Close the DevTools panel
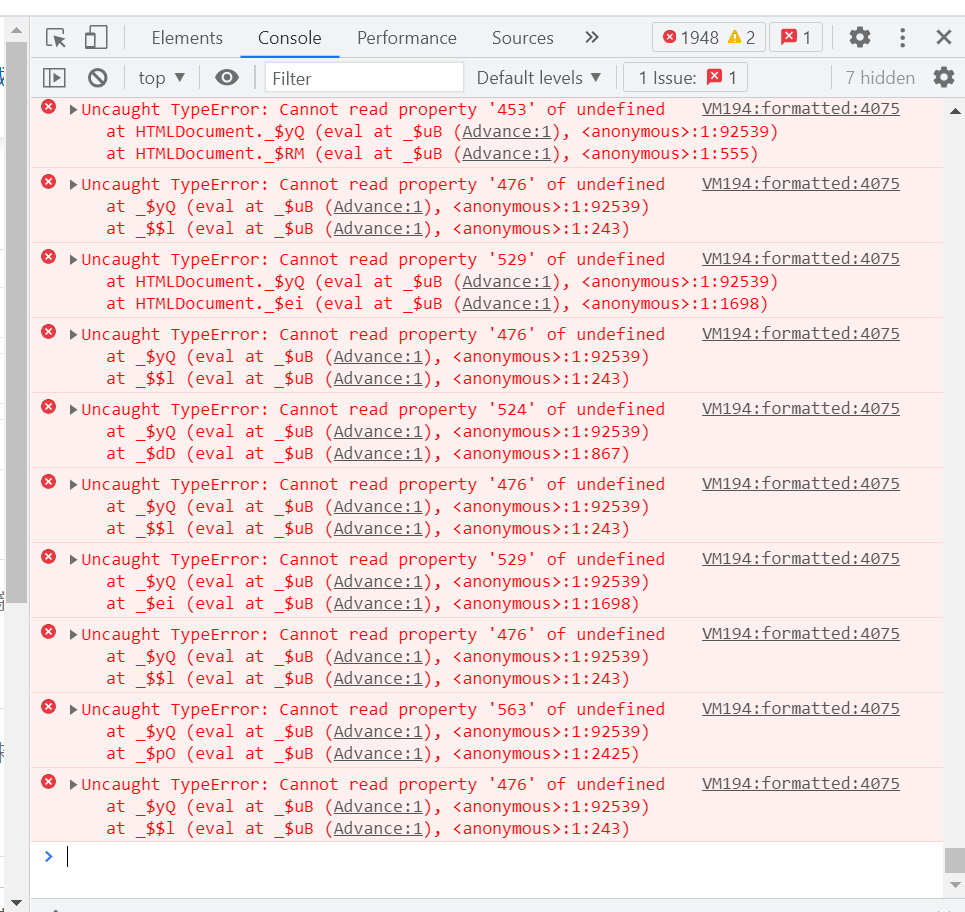Screen dimensions: 965x912 point(943,38)
